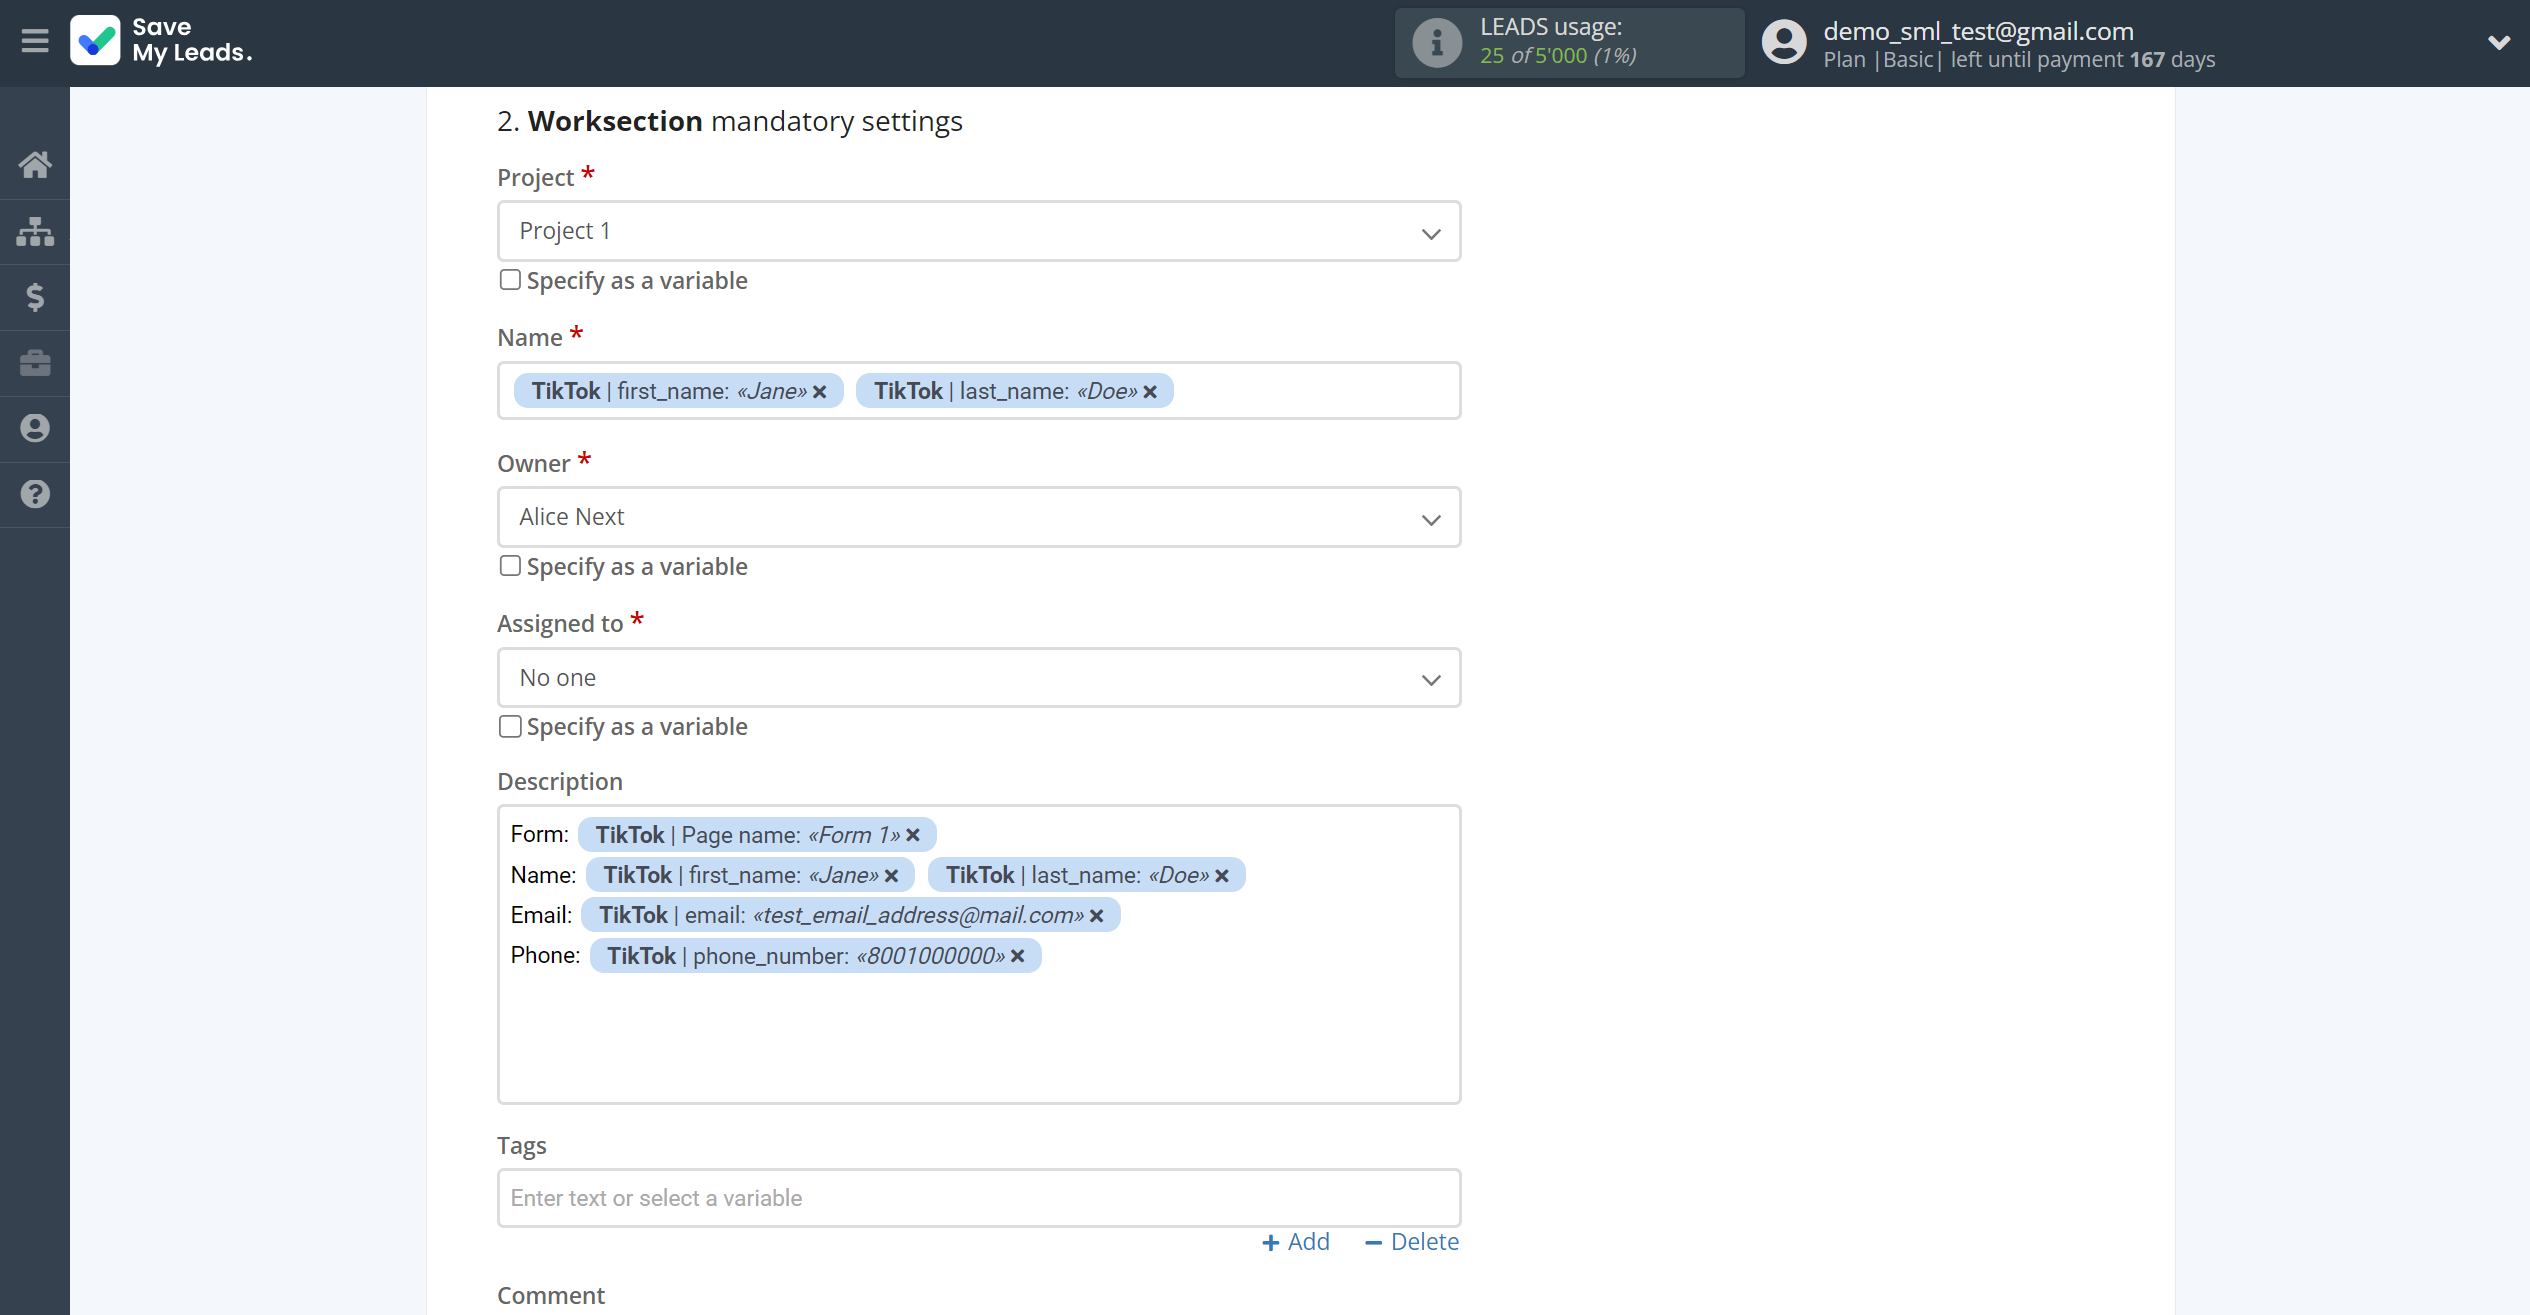Enable Specify as a variable under Project
The height and width of the screenshot is (1315, 2530).
point(510,280)
